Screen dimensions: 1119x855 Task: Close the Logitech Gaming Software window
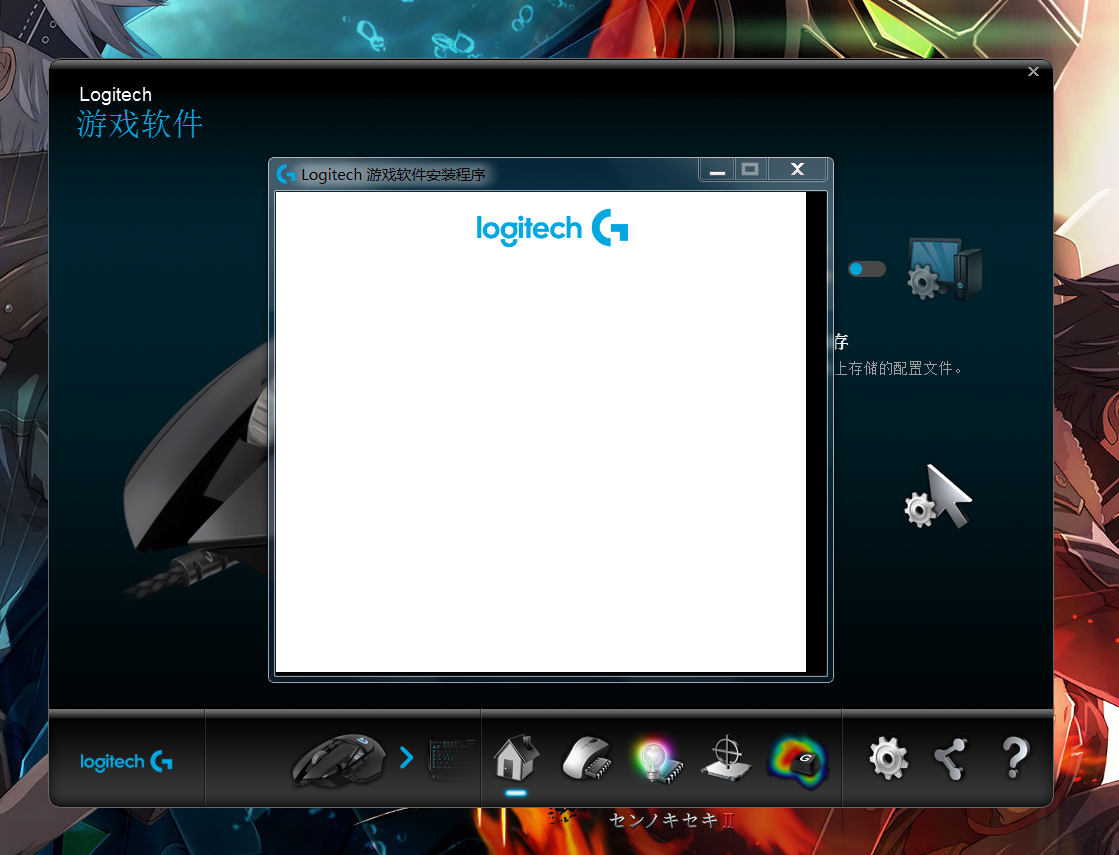point(1033,71)
